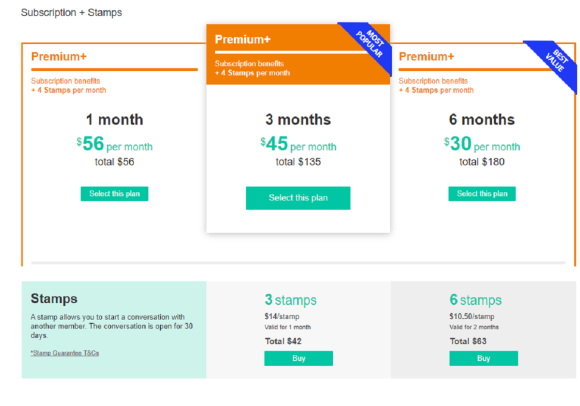Screen dimensions: 580x406
Task: Buy the 3 stamps package
Action: 299,358
